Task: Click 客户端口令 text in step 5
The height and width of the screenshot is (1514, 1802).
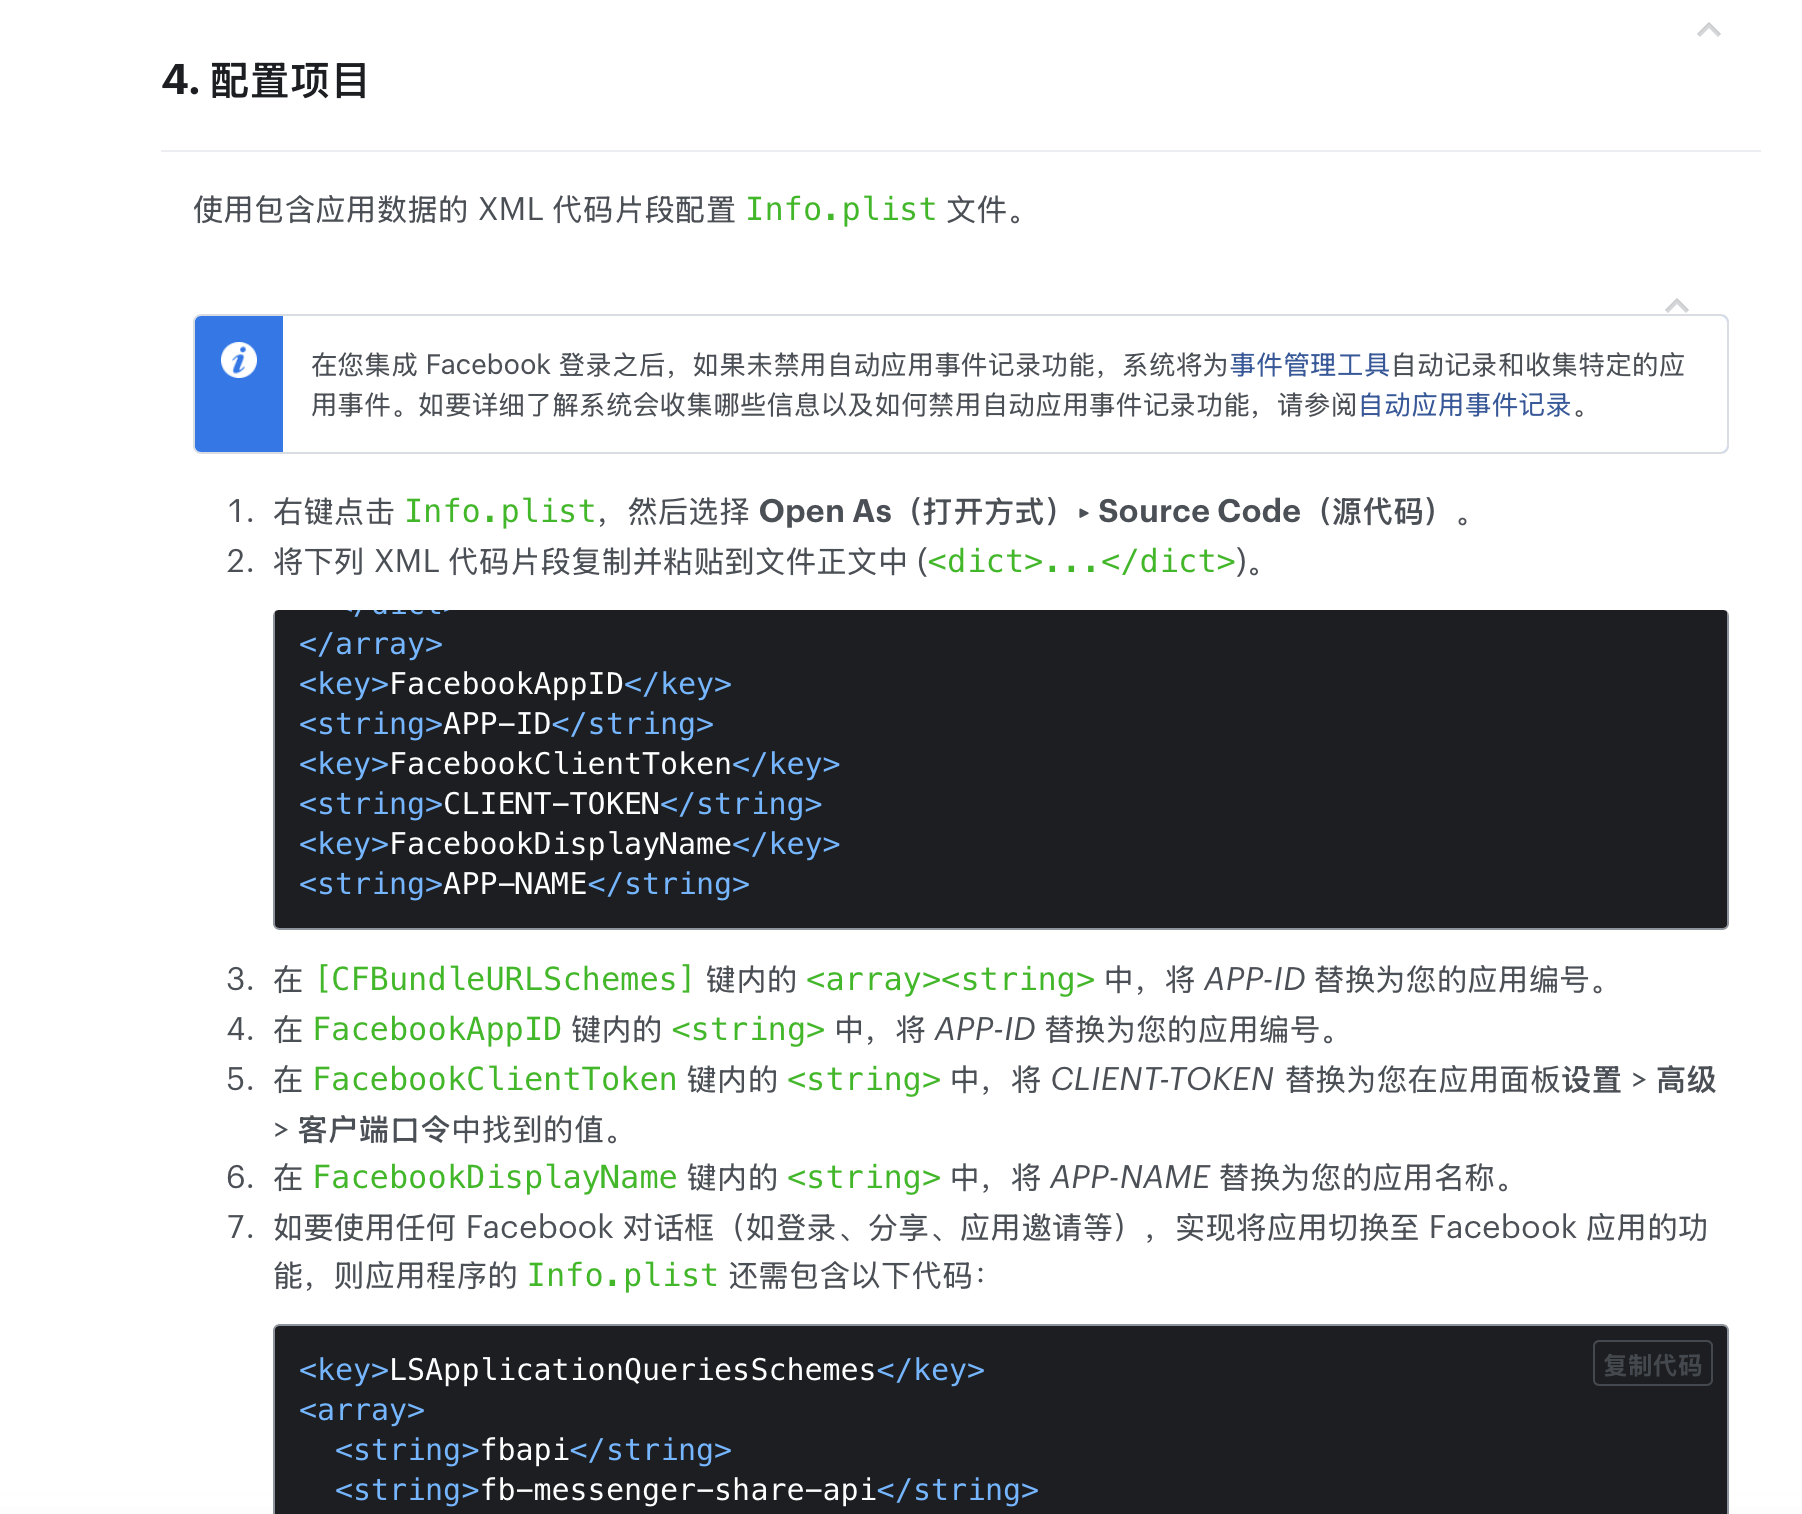Action: [374, 1130]
